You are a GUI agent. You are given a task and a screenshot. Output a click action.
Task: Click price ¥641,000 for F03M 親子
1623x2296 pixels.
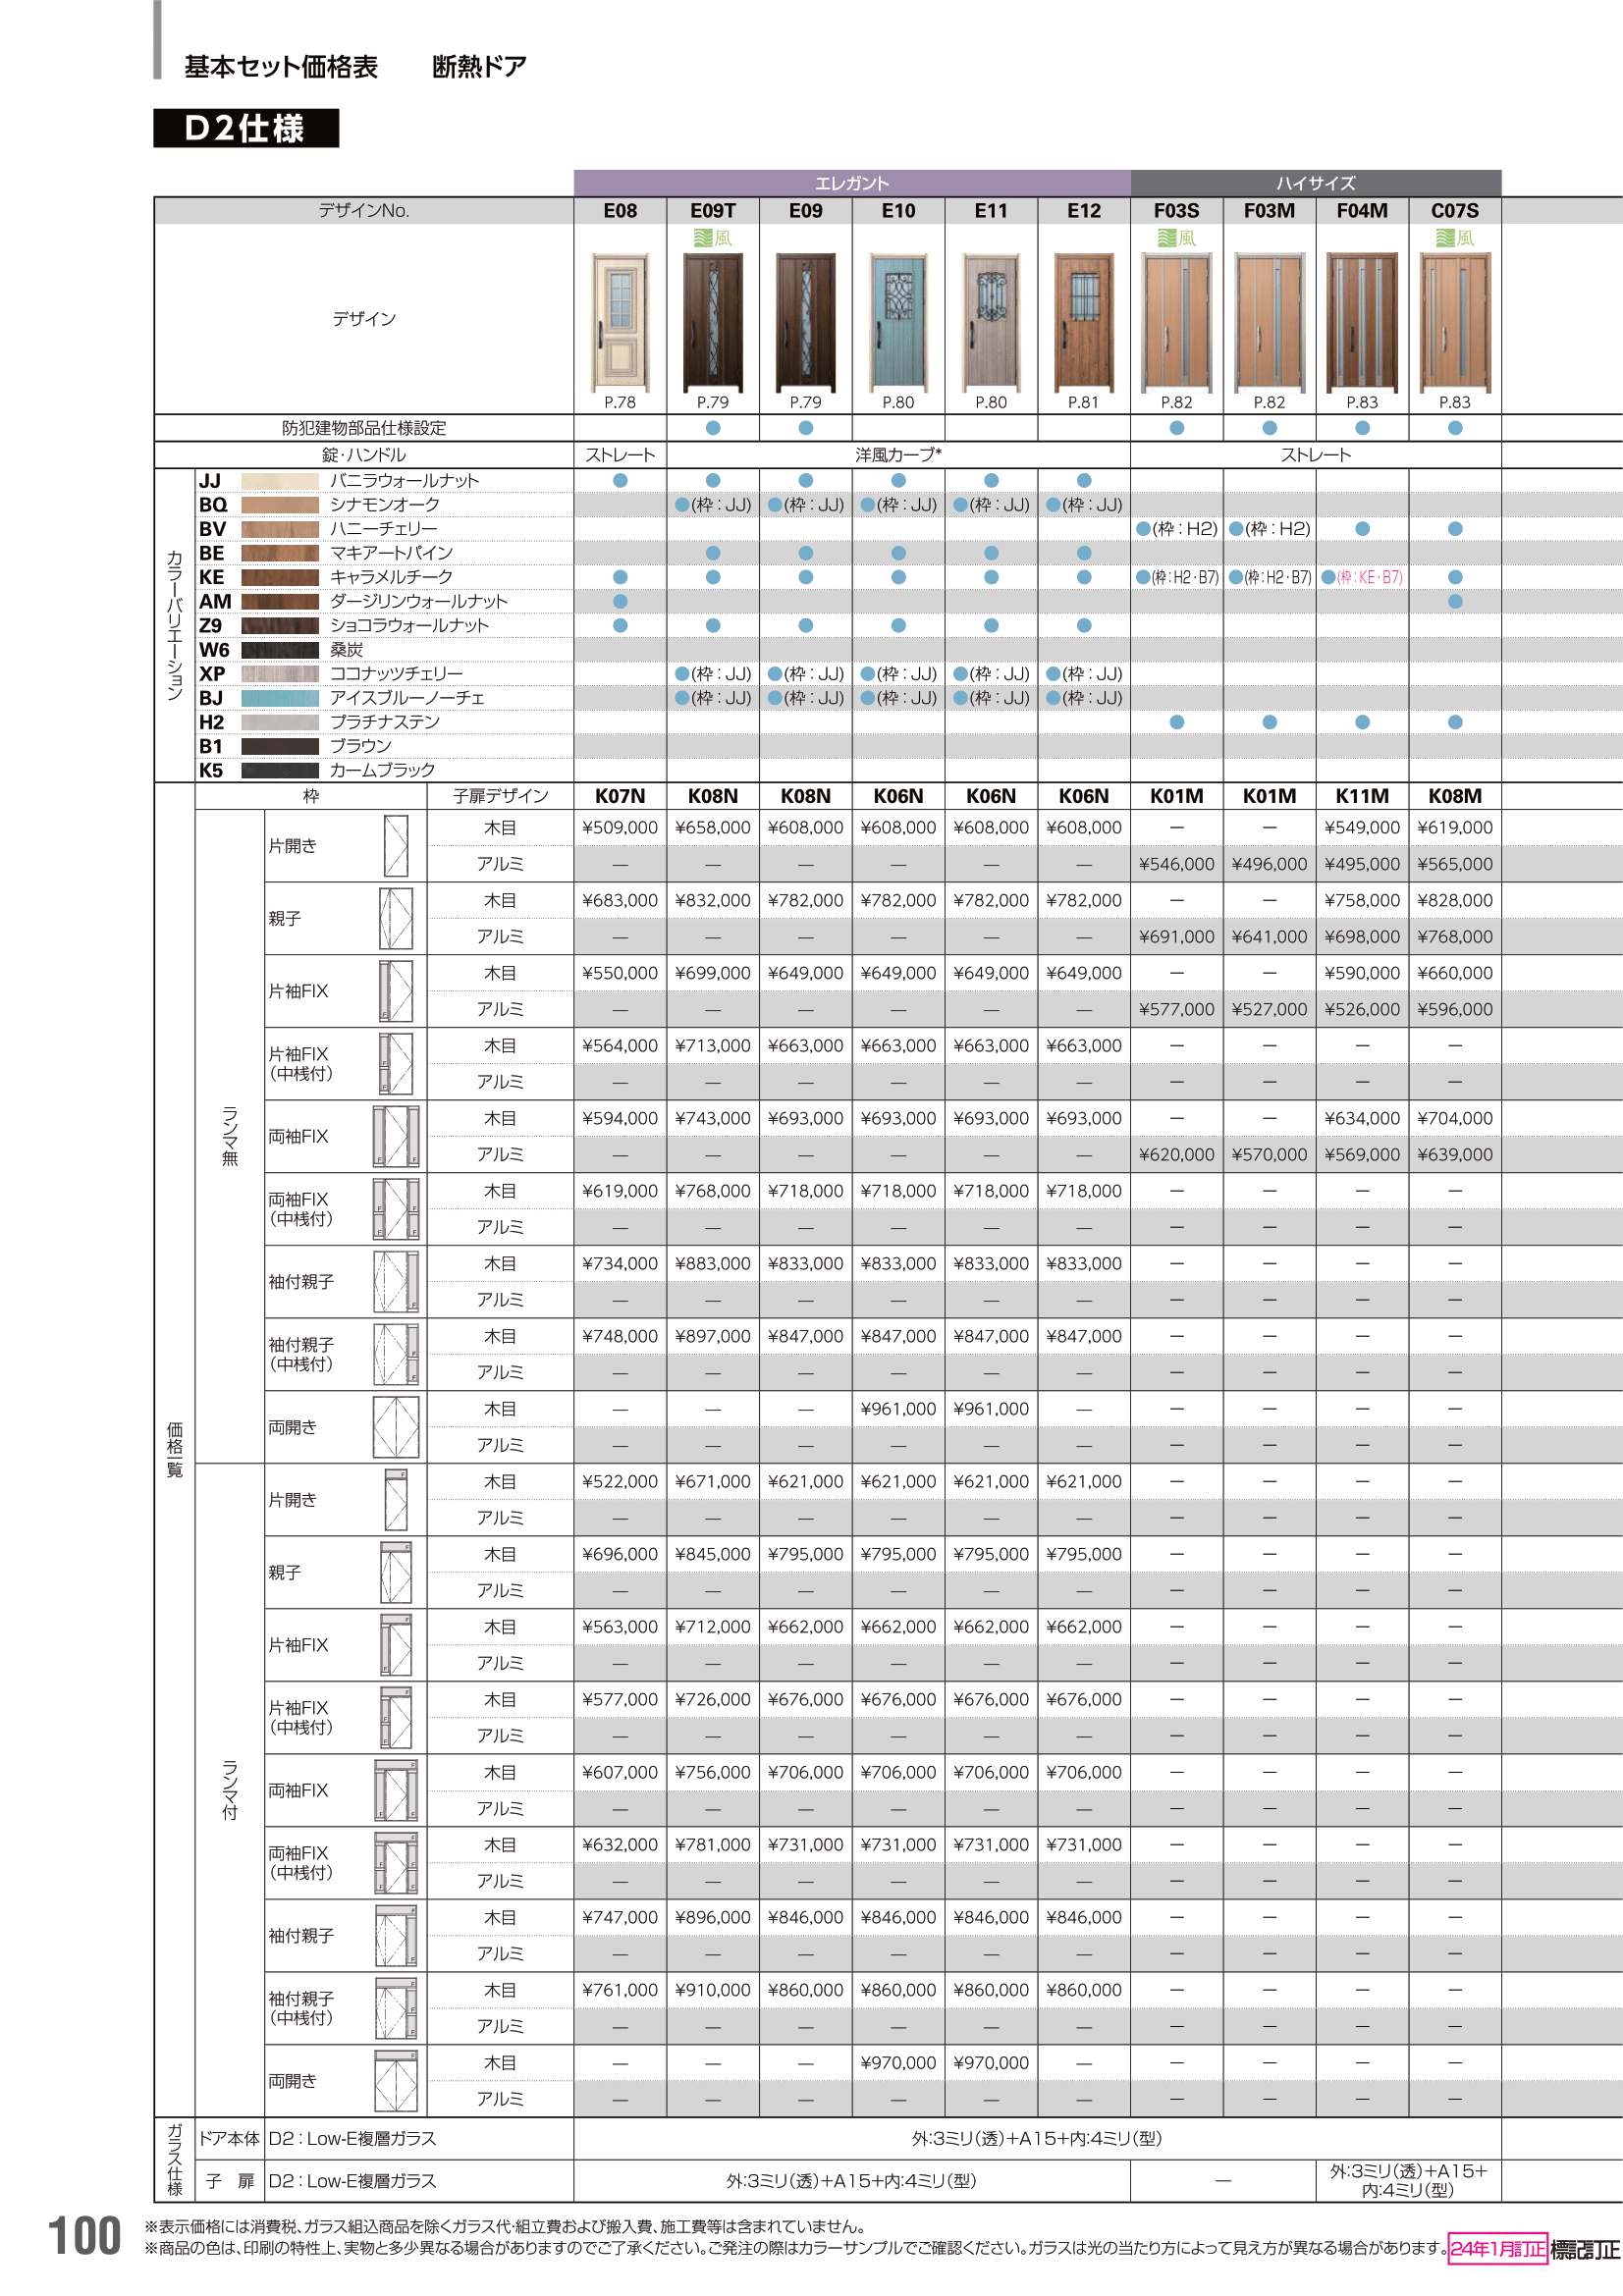[1269, 937]
